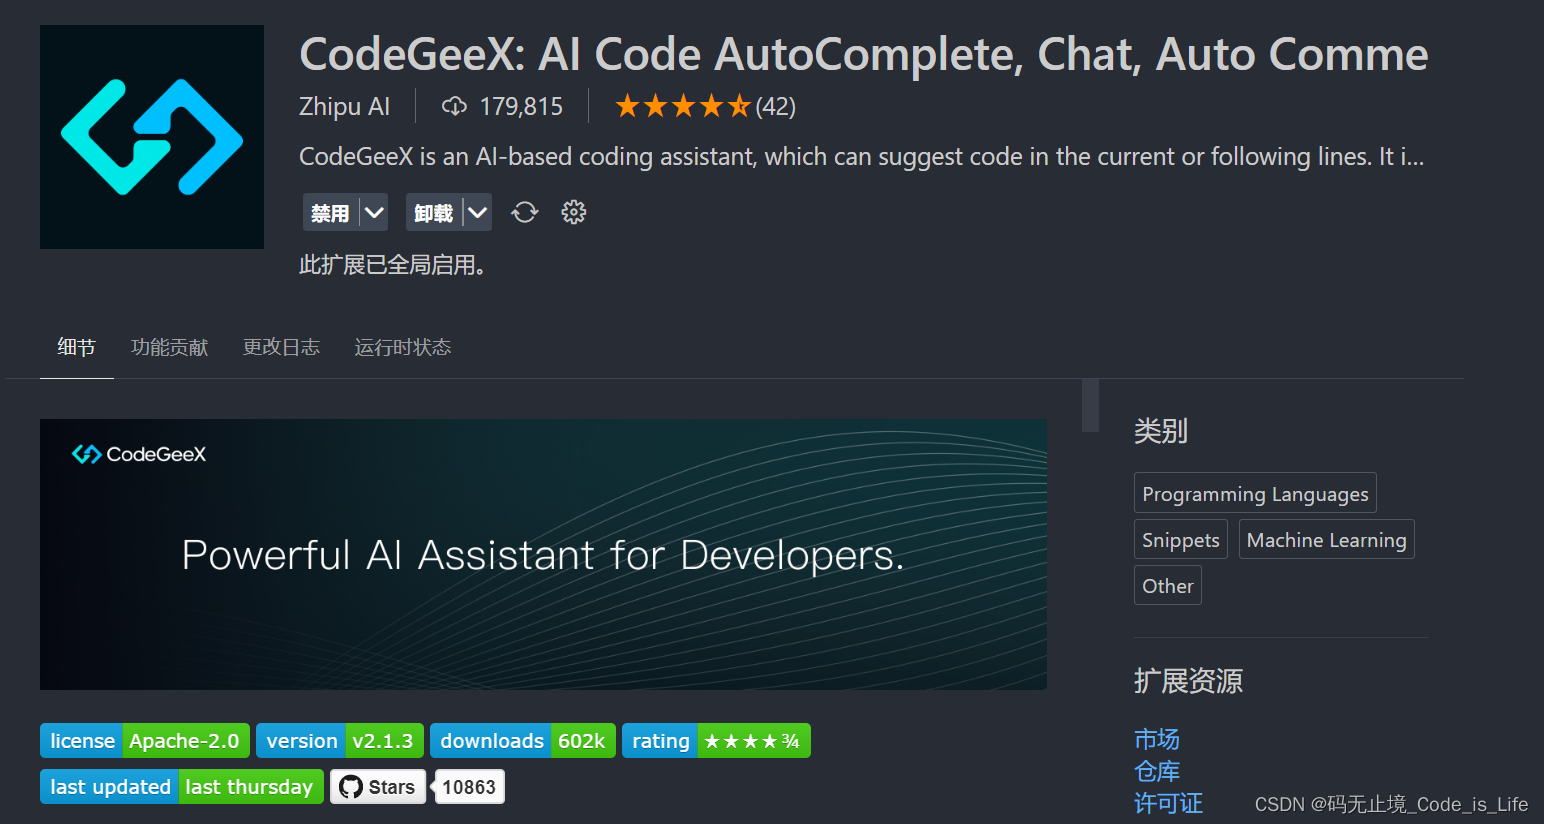Click the CodeGeeX extension logo
This screenshot has width=1544, height=824.
pyautogui.click(x=152, y=137)
